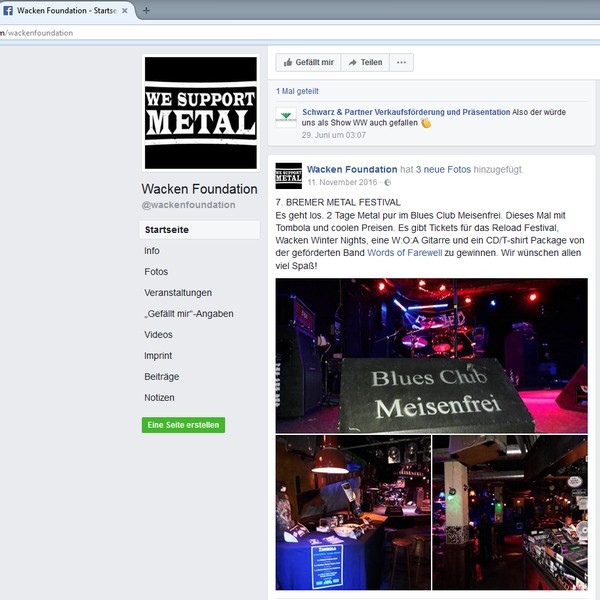Viewport: 600px width, 600px height.
Task: Click the Teilen share button
Action: point(365,62)
